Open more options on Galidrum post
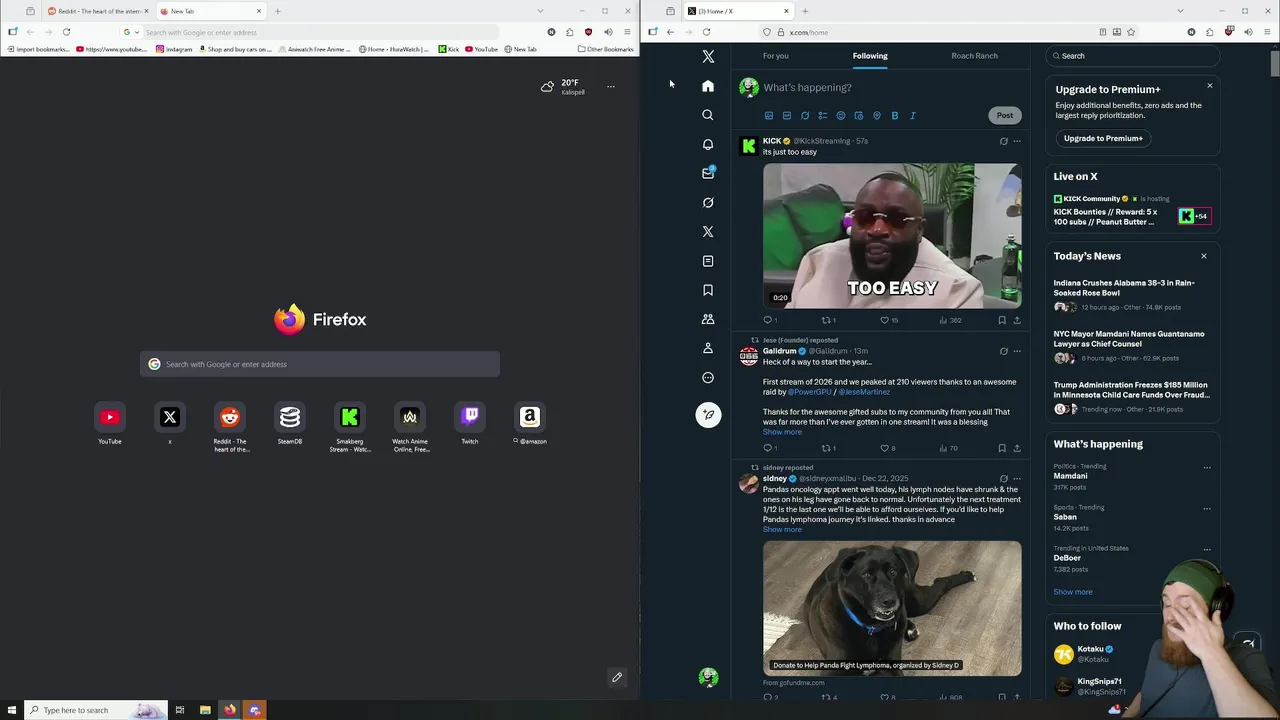This screenshot has height=720, width=1280. click(x=1017, y=351)
